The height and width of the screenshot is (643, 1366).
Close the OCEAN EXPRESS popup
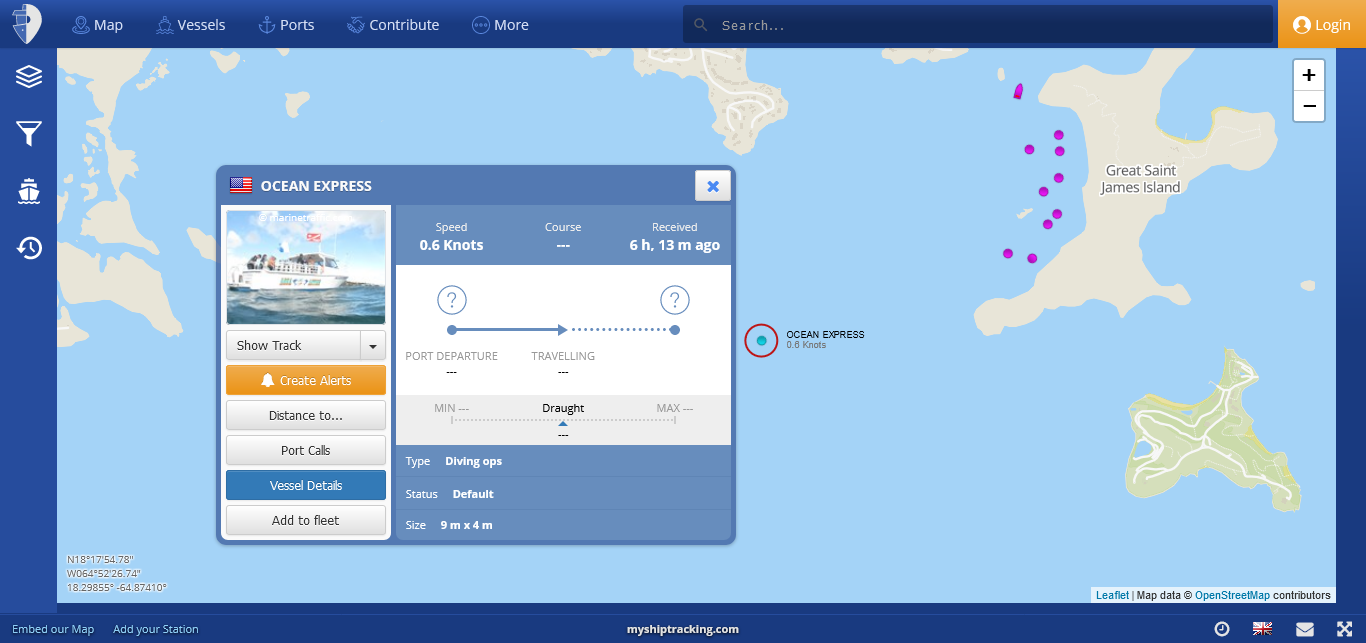713,186
